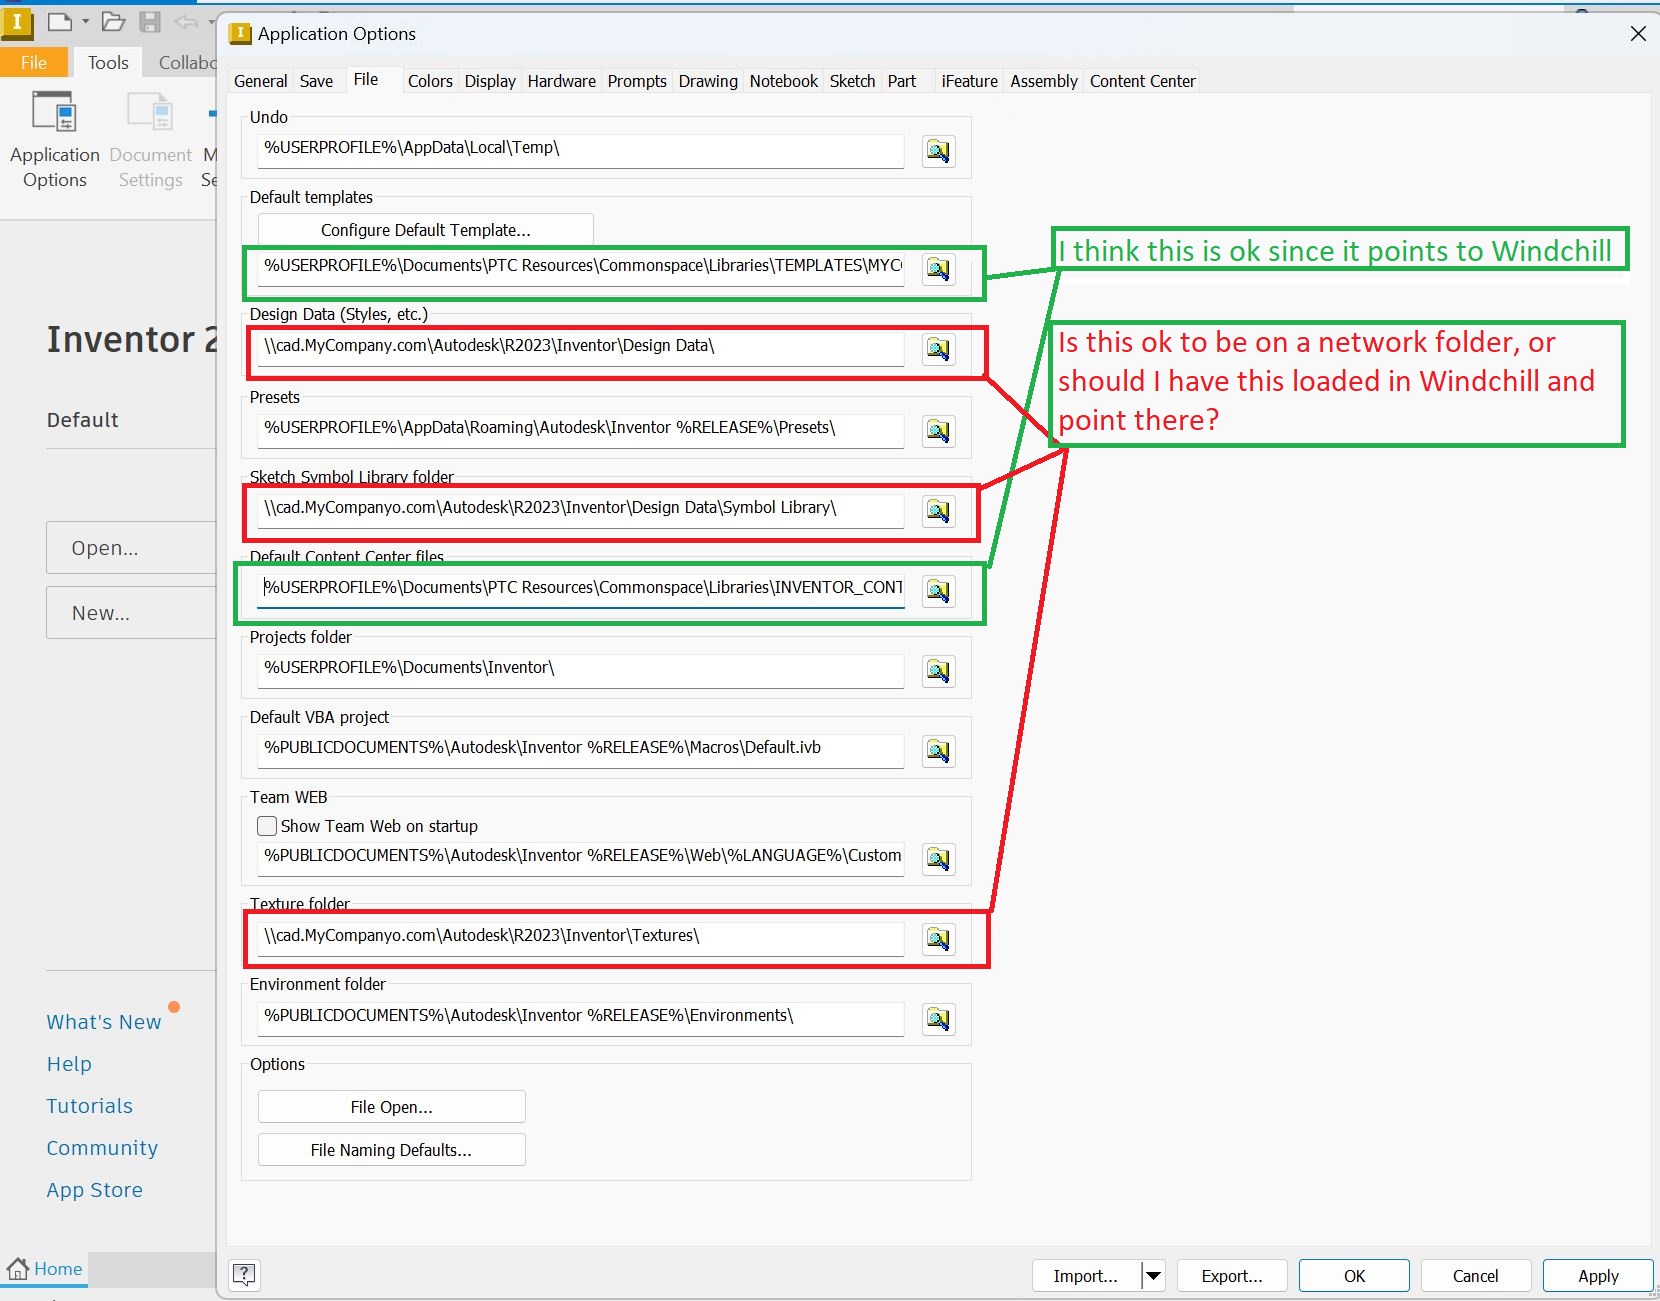The width and height of the screenshot is (1660, 1301).
Task: Click browse next to Default VBA project
Action: click(x=938, y=751)
